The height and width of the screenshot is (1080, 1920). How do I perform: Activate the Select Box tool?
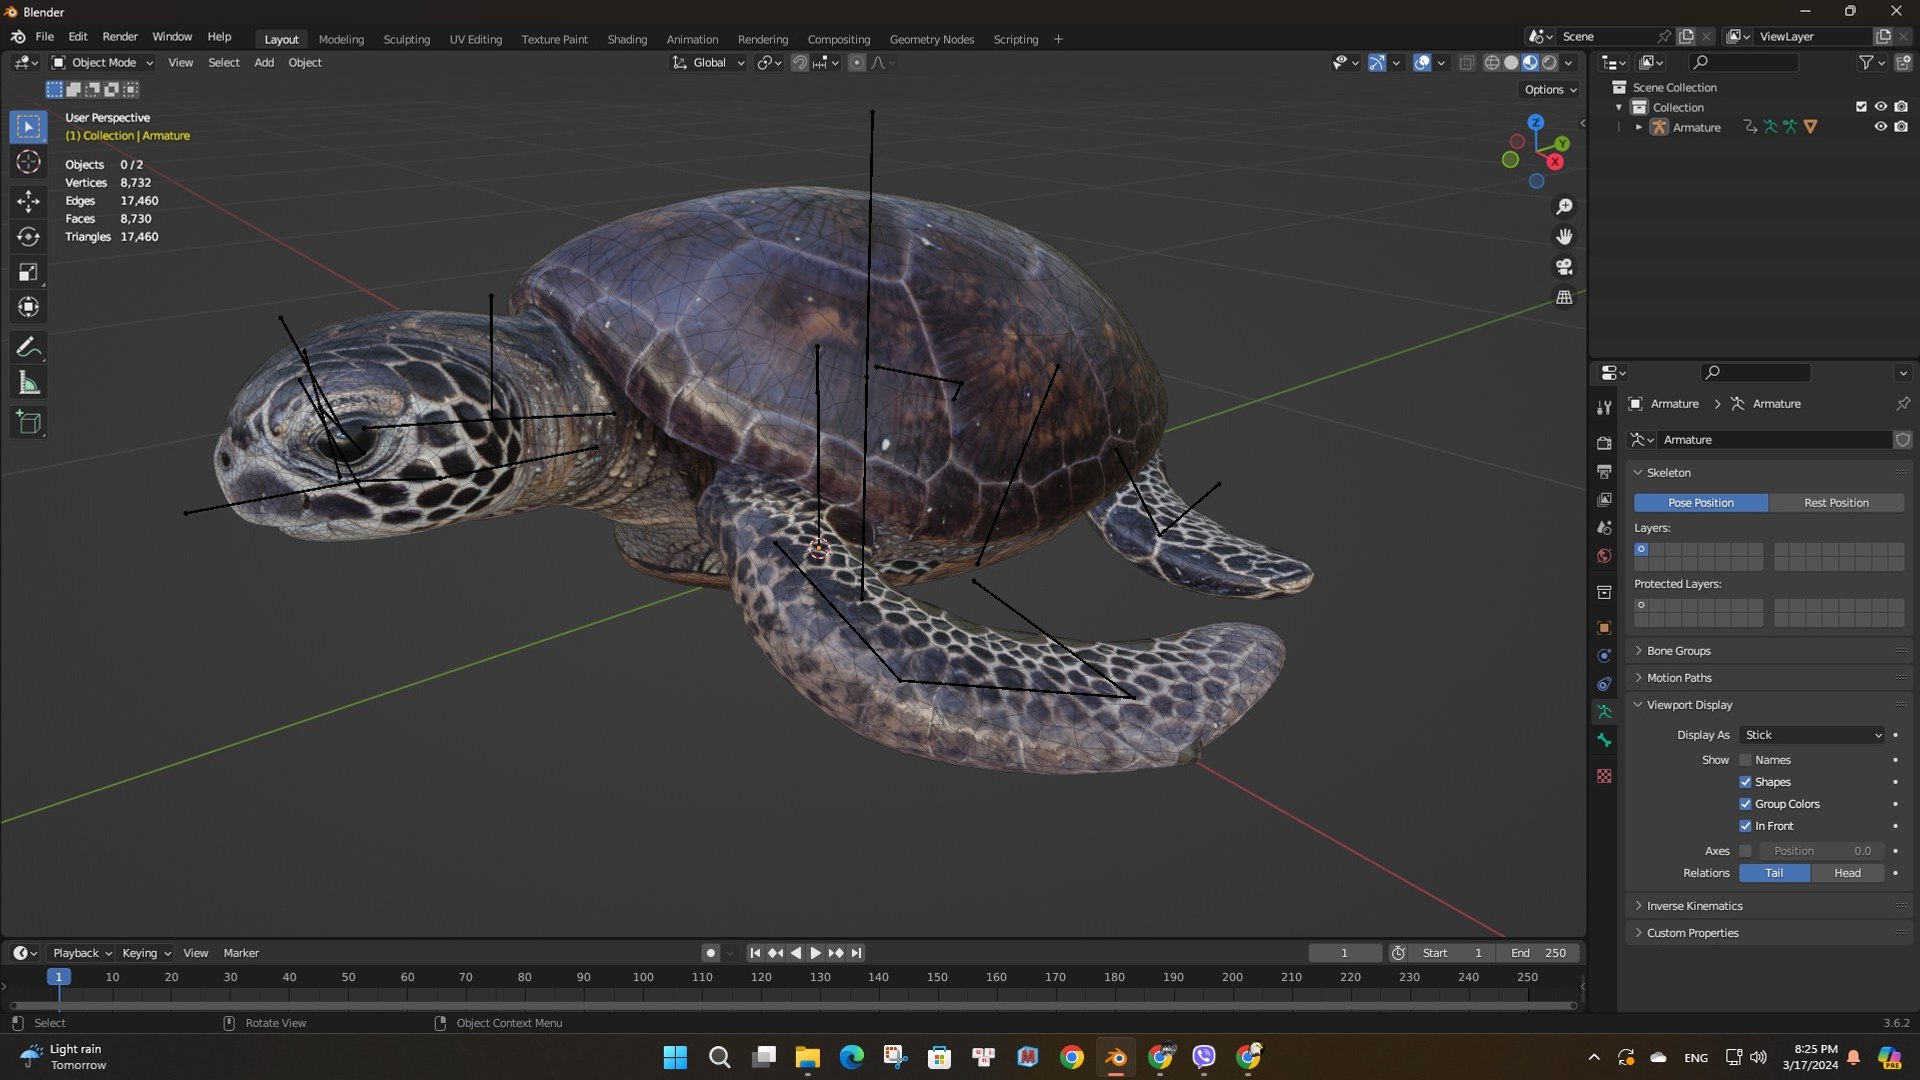28,126
